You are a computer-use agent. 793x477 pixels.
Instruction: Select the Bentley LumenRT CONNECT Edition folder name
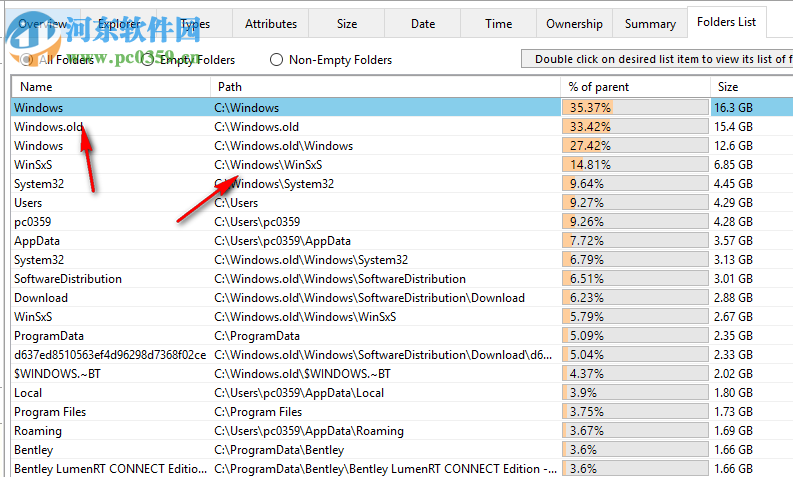(x=110, y=469)
